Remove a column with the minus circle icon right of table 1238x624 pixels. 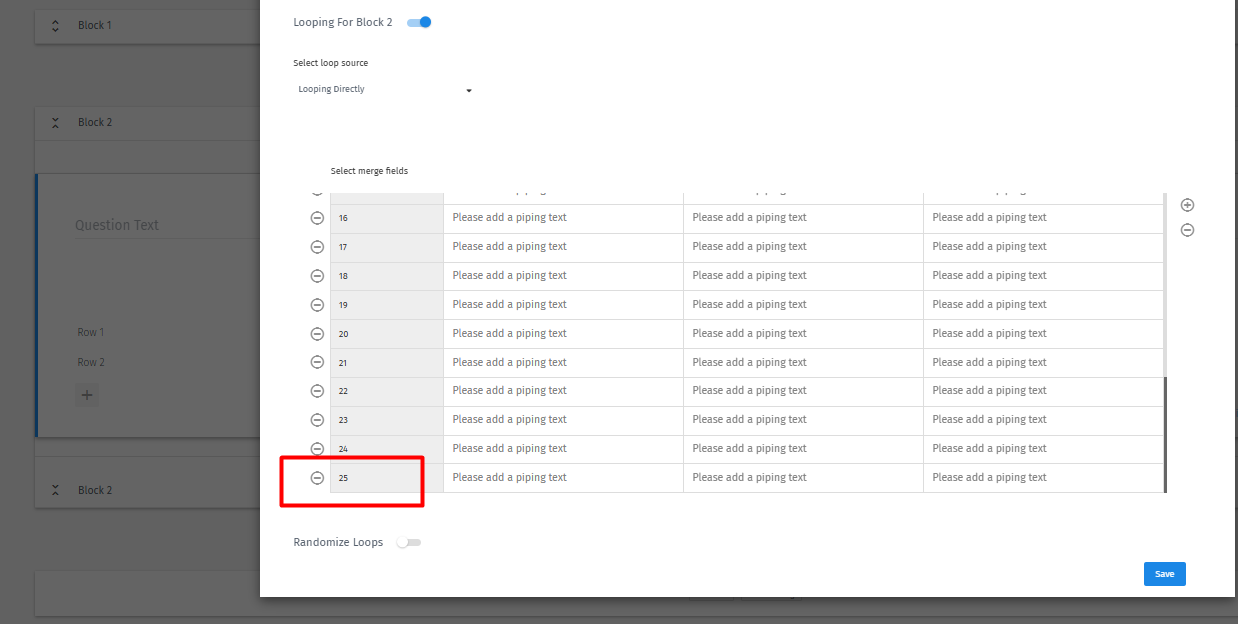point(1187,230)
